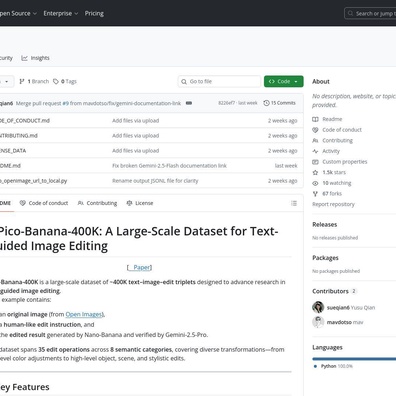The width and height of the screenshot is (396, 396).
Task: Click the scale icon on License tab
Action: tap(129, 203)
